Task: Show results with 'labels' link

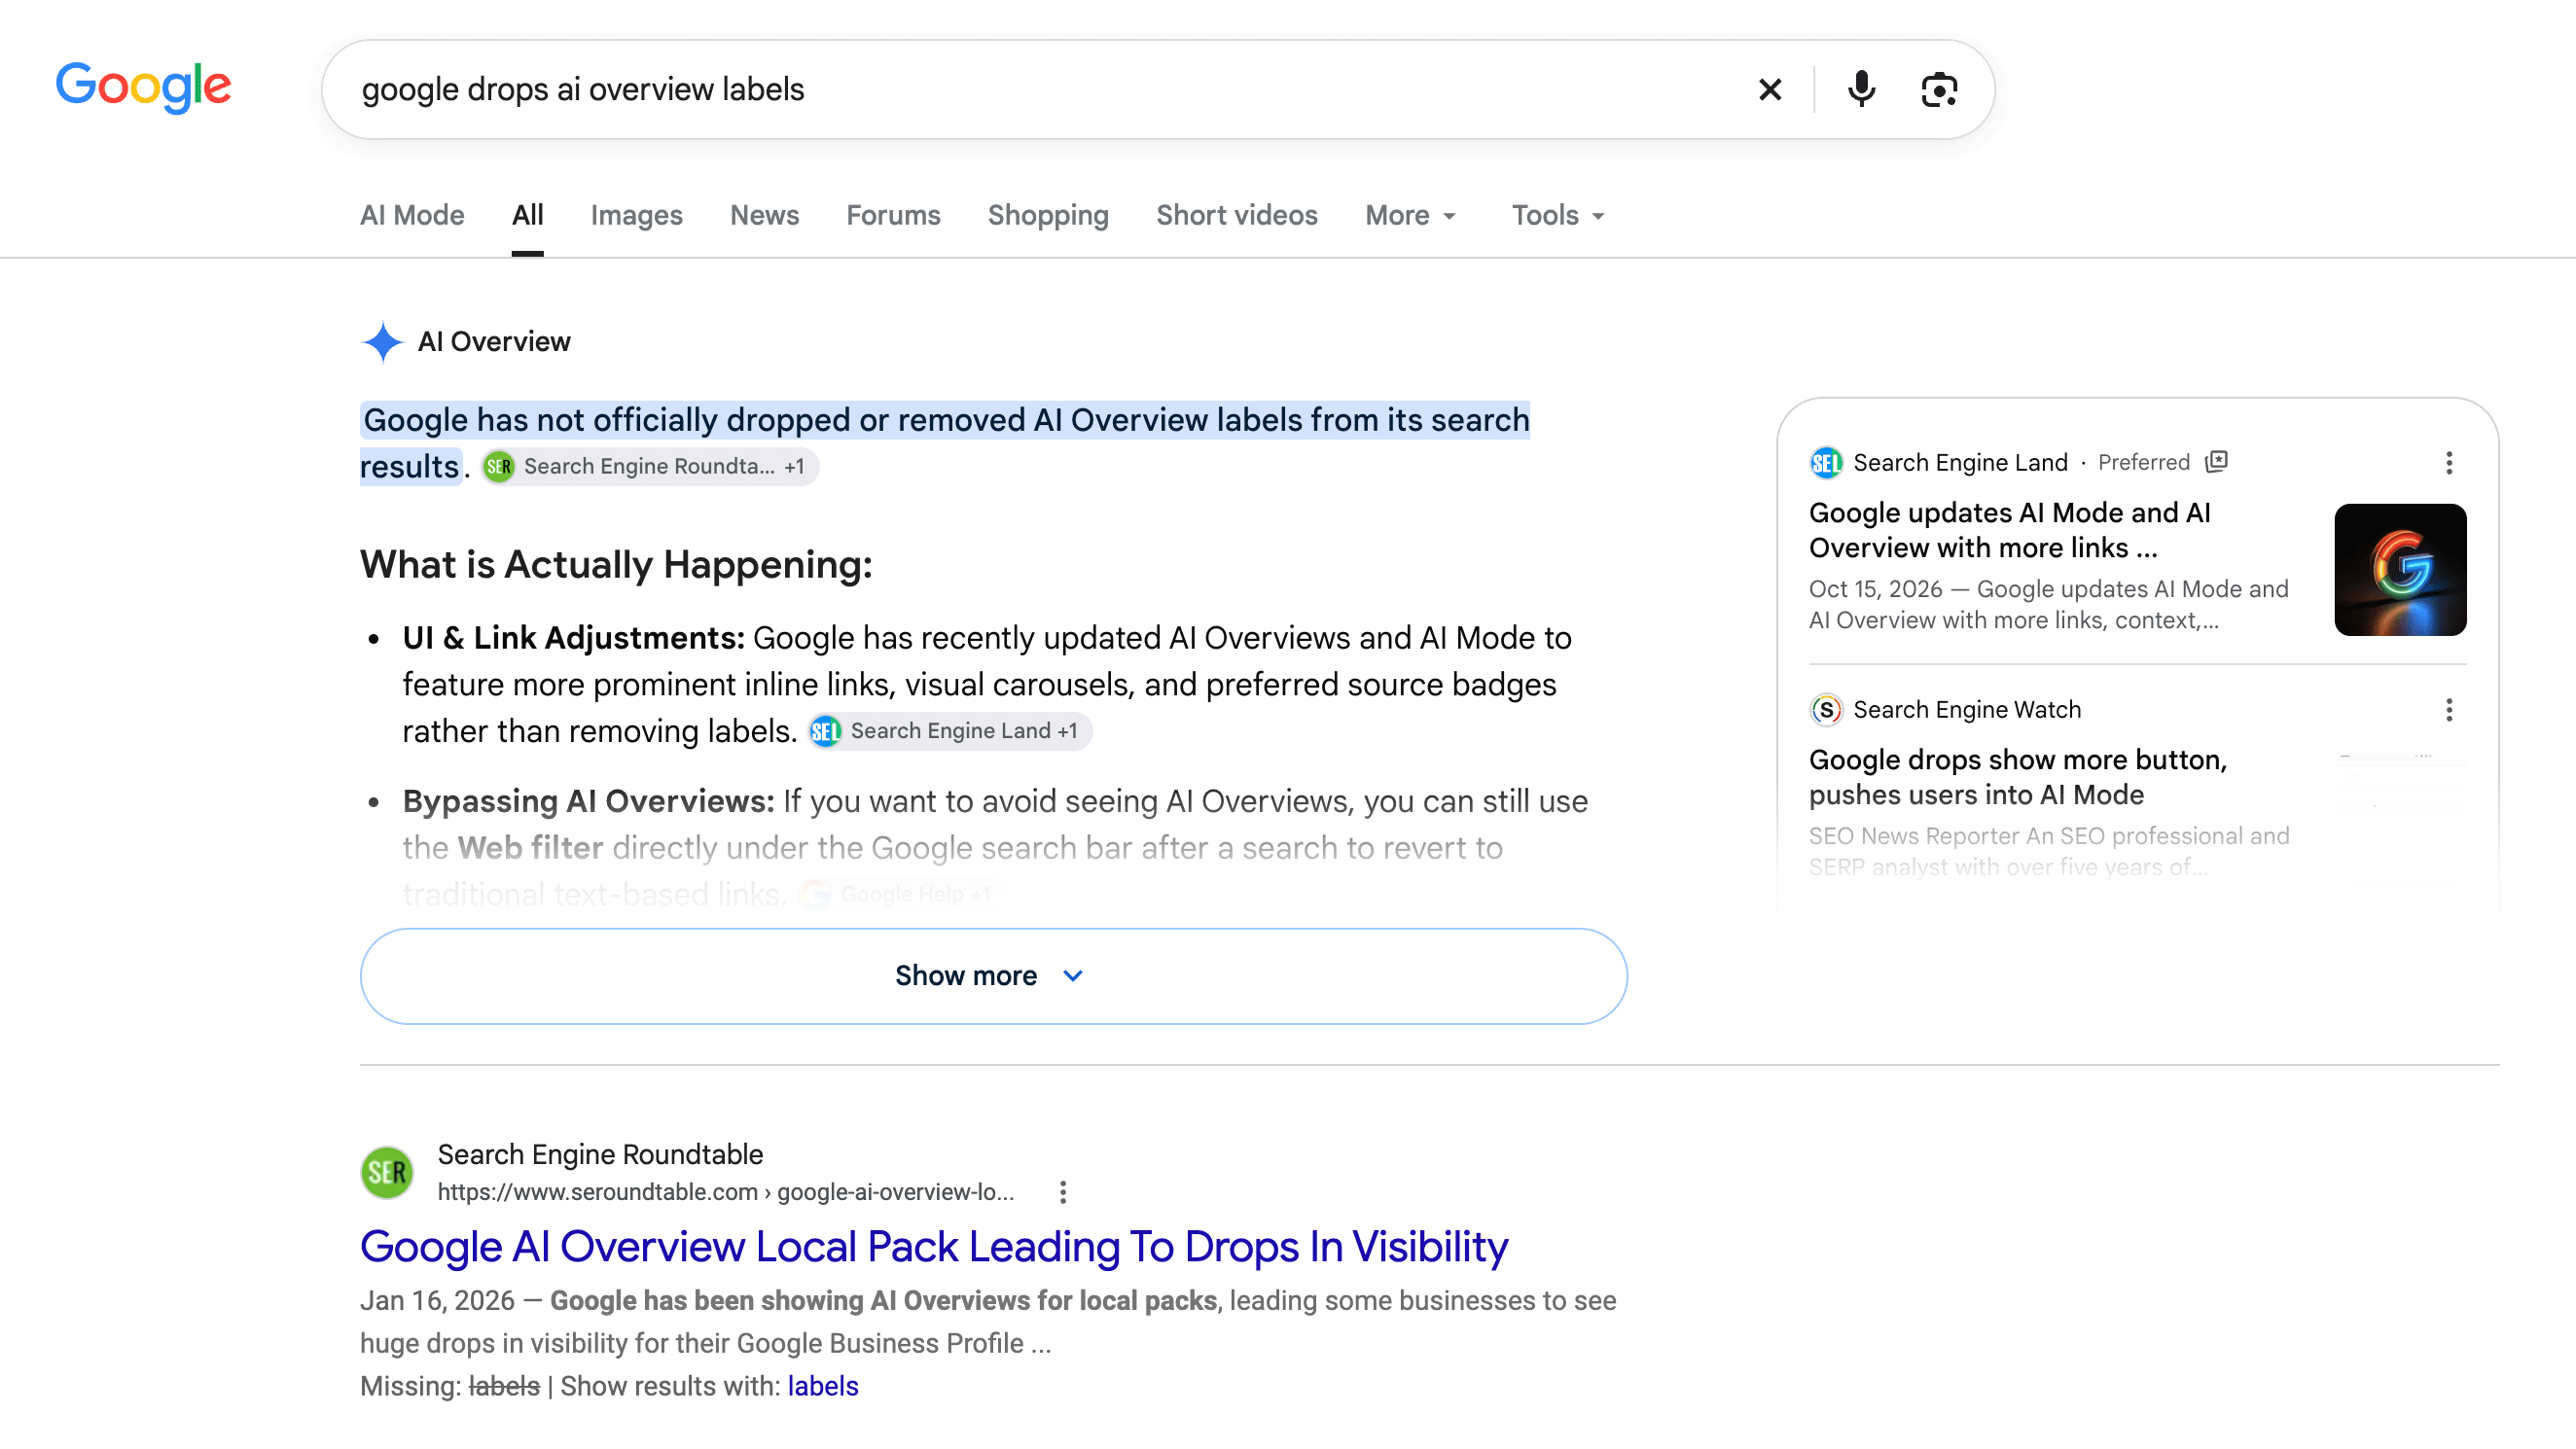Action: click(823, 1386)
